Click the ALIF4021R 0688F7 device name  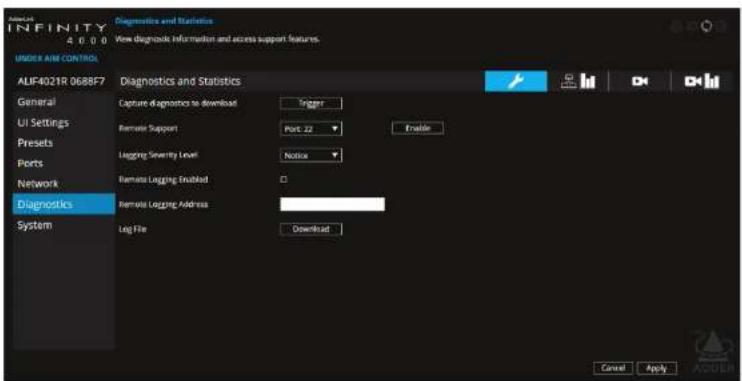pos(61,81)
